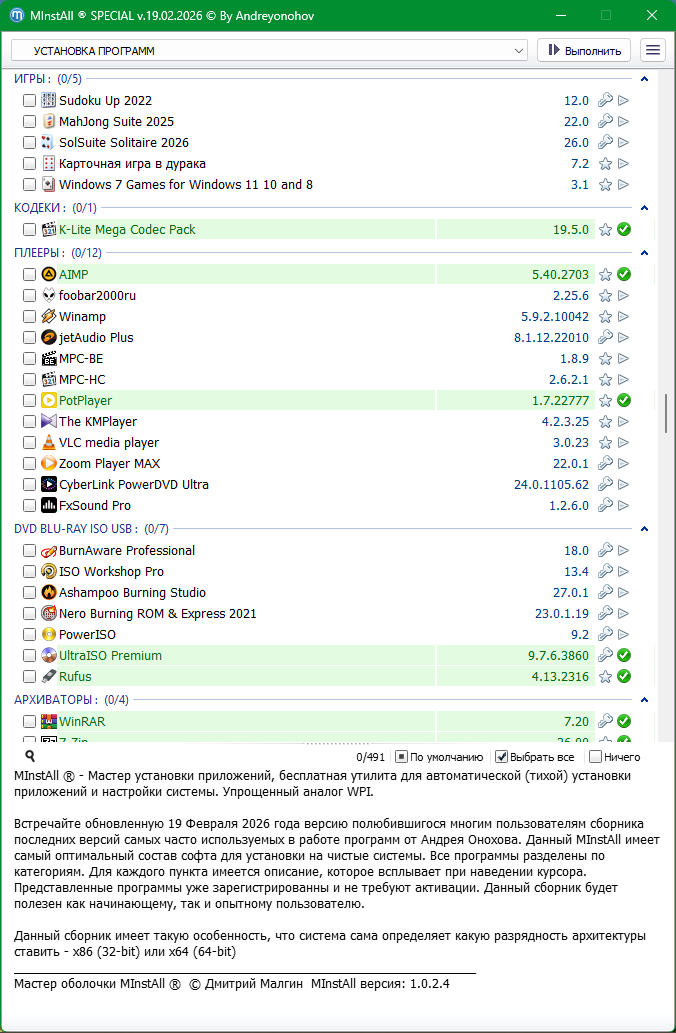676x1033 pixels.
Task: Click the vertical scrollbar thumb
Action: pyautogui.click(x=666, y=413)
